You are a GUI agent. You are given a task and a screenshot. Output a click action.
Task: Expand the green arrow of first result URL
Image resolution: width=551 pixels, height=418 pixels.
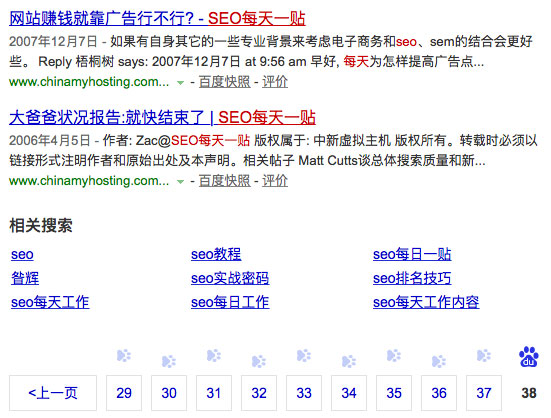[180, 83]
